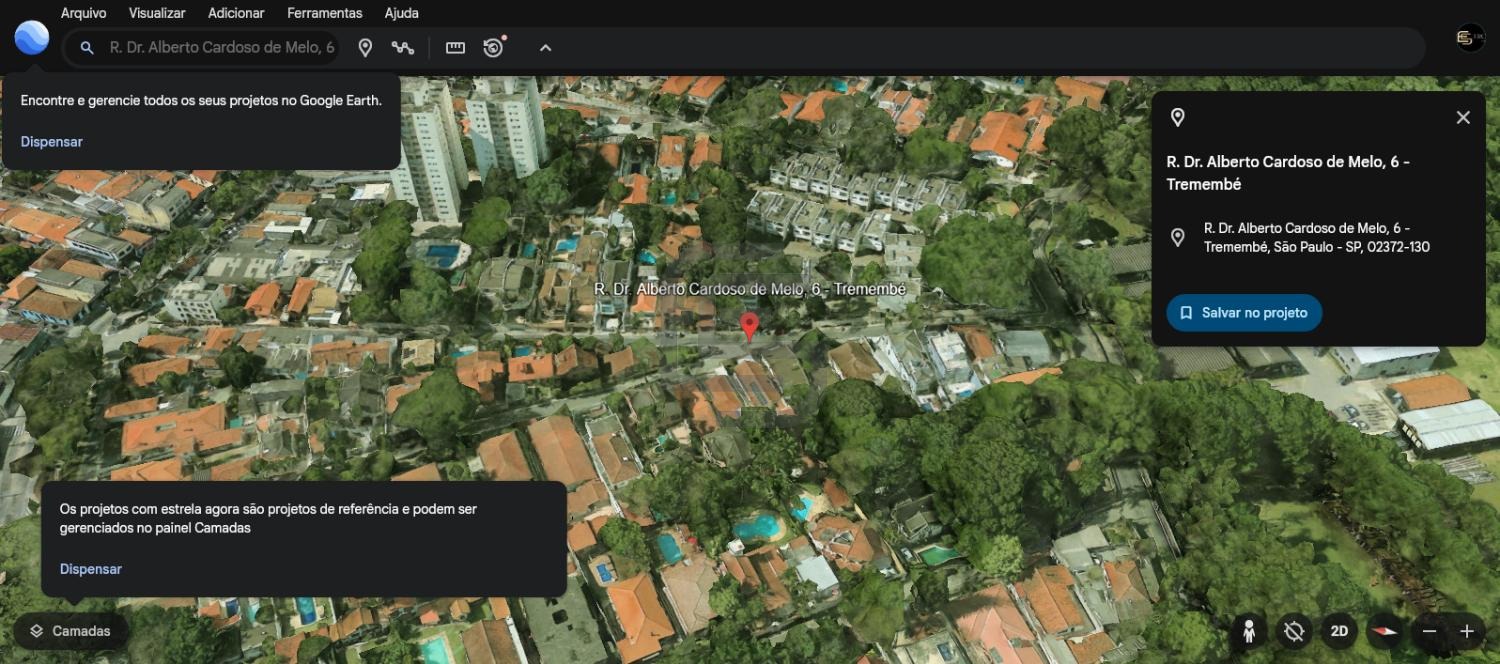
Task: Open the user account avatar
Action: [x=1470, y=38]
